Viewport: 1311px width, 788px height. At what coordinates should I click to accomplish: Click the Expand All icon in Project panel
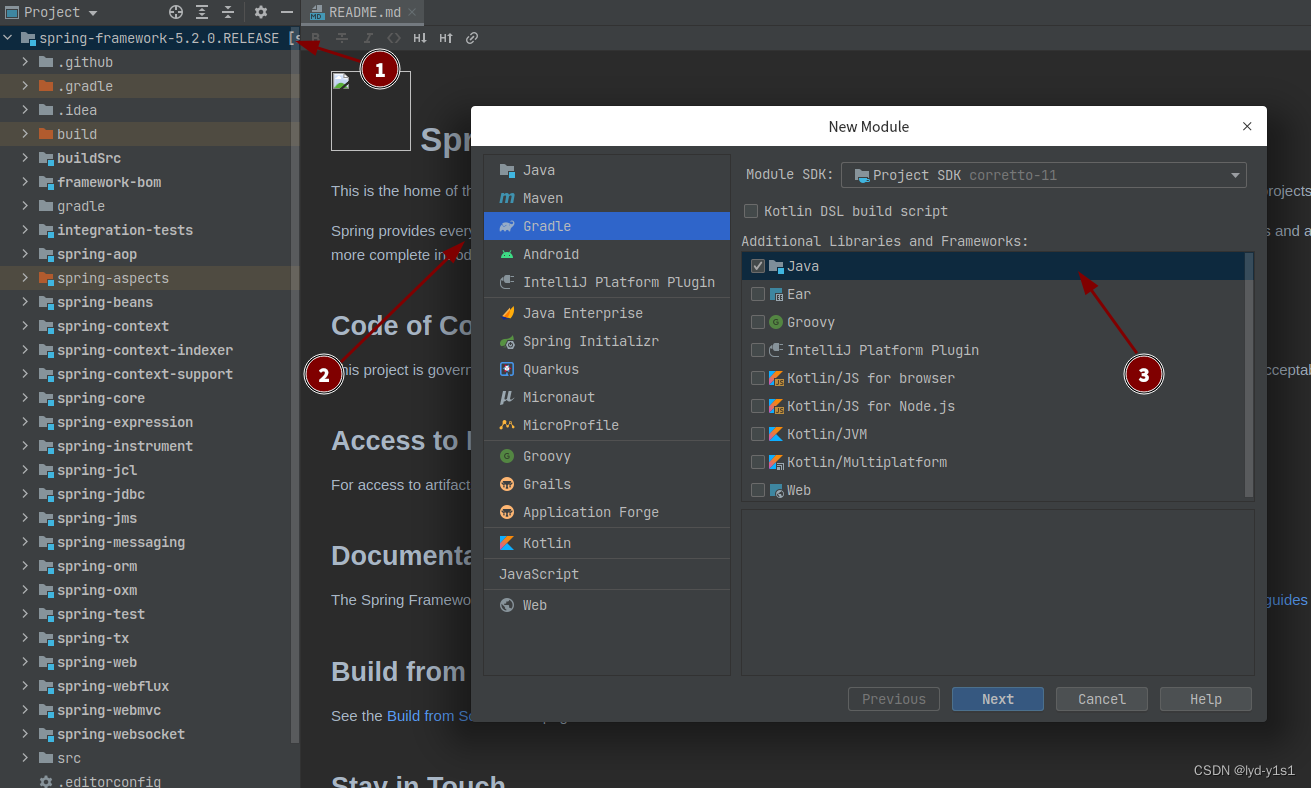click(202, 12)
